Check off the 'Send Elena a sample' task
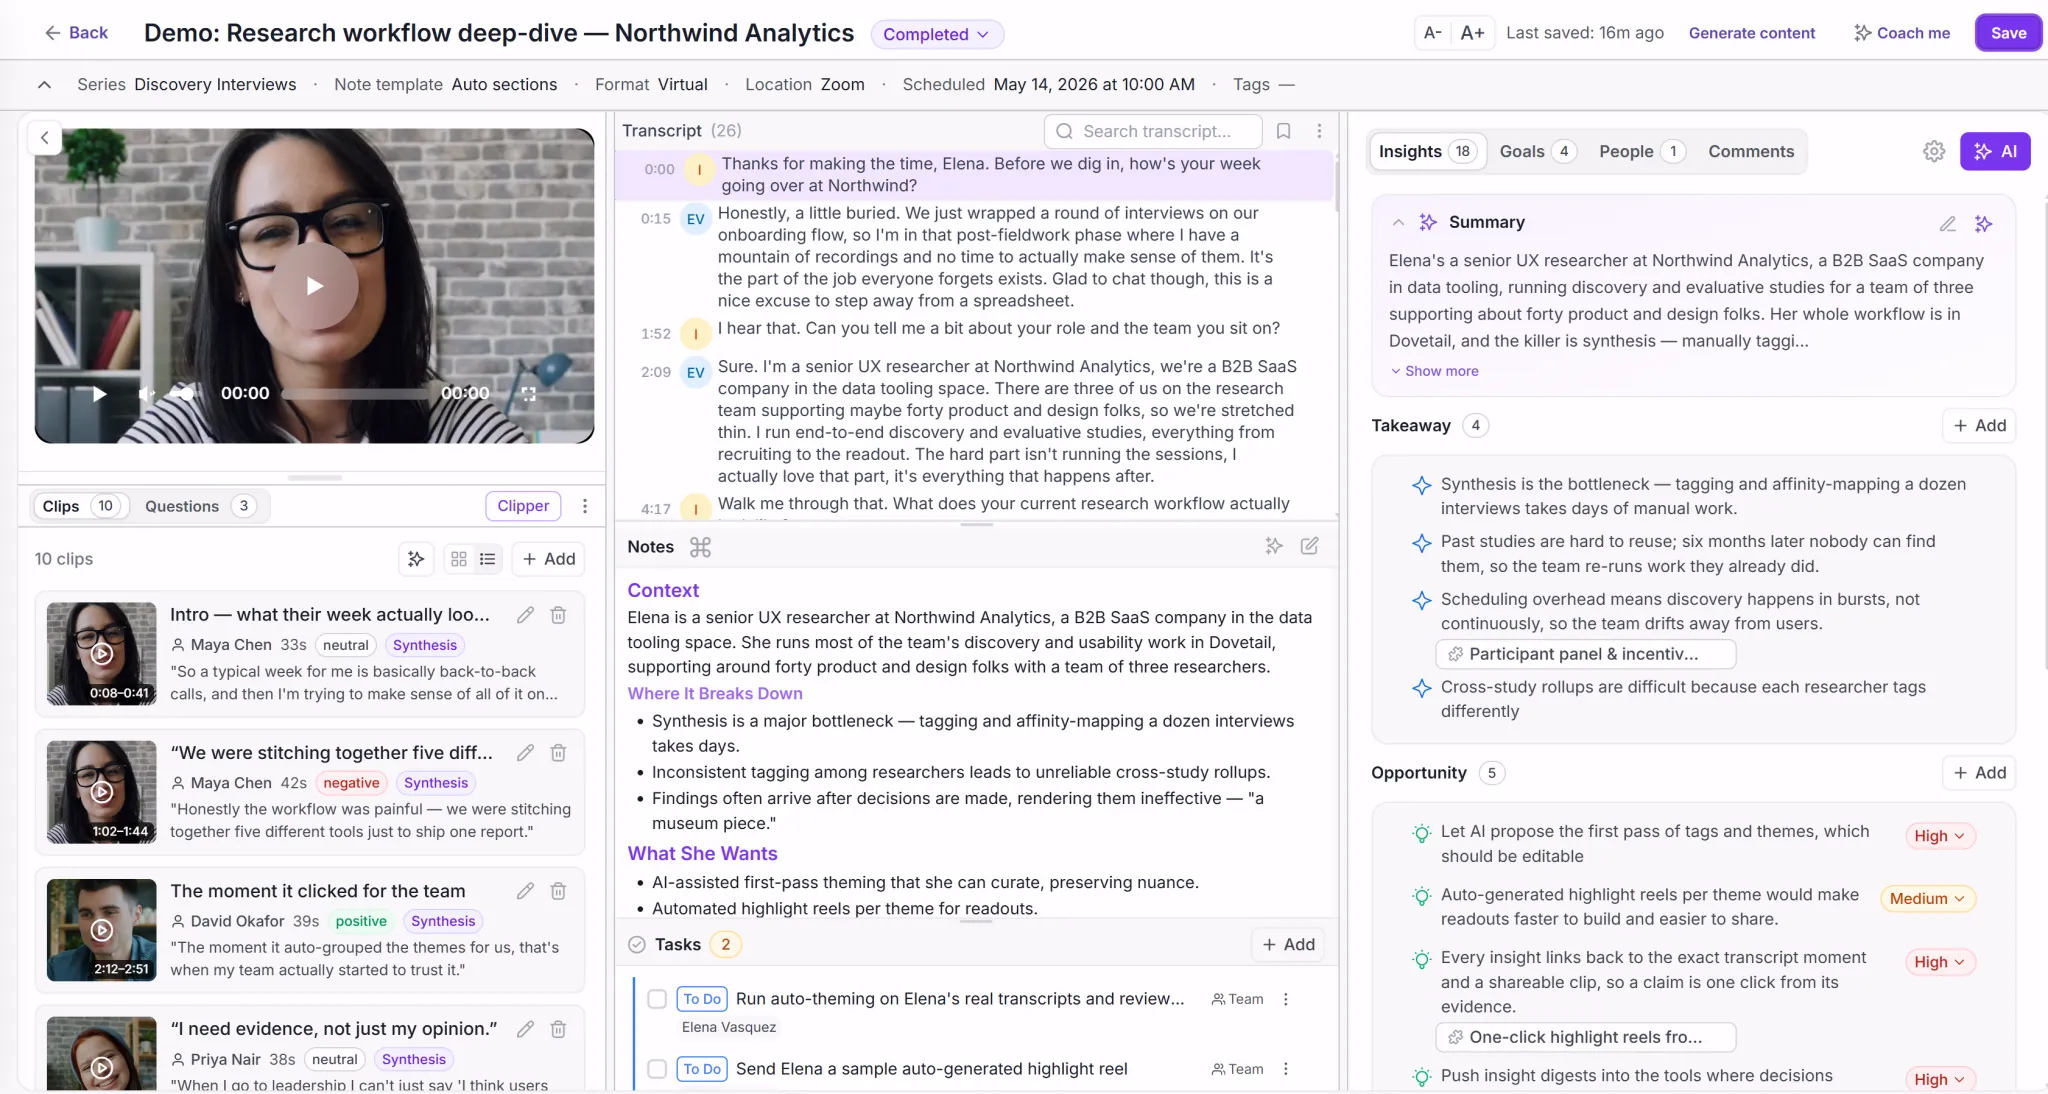This screenshot has width=2048, height=1094. click(x=657, y=1069)
